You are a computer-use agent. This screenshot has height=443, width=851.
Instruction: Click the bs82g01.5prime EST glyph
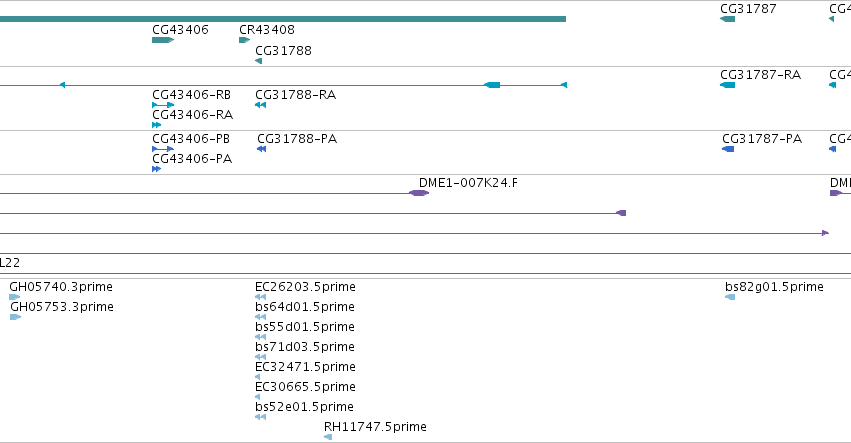(x=730, y=297)
